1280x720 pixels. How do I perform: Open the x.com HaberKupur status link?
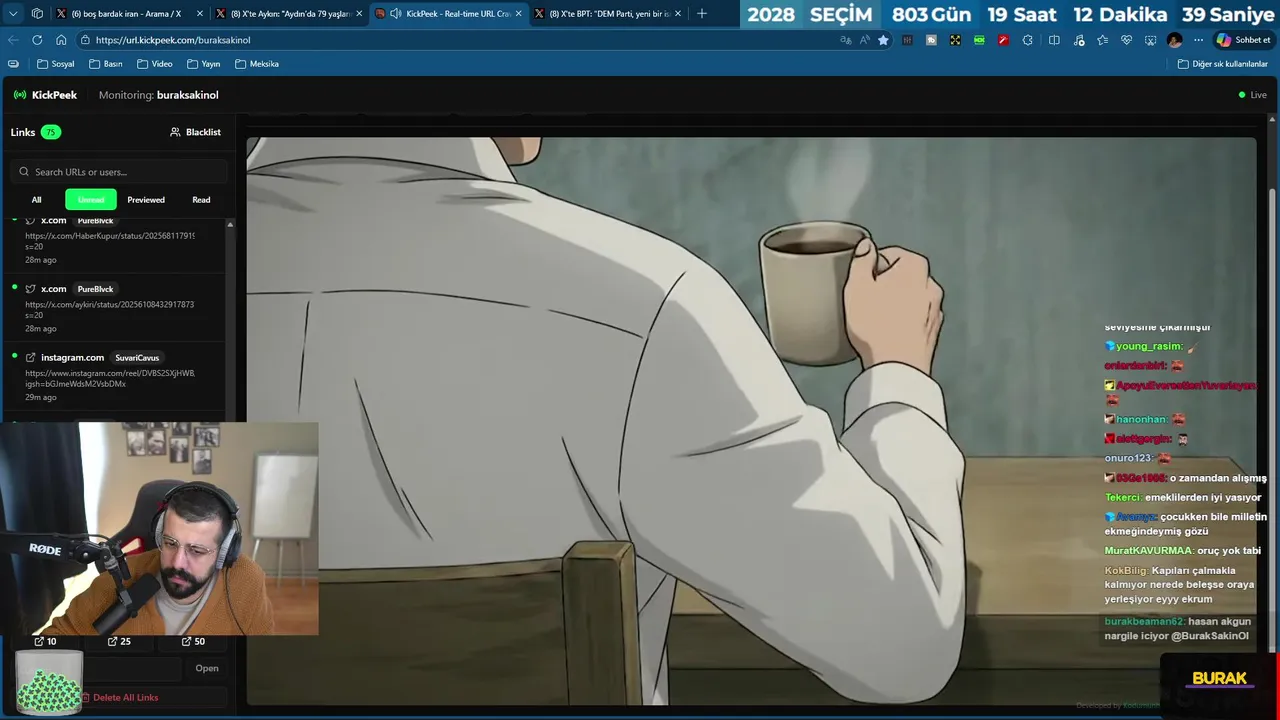click(110, 240)
